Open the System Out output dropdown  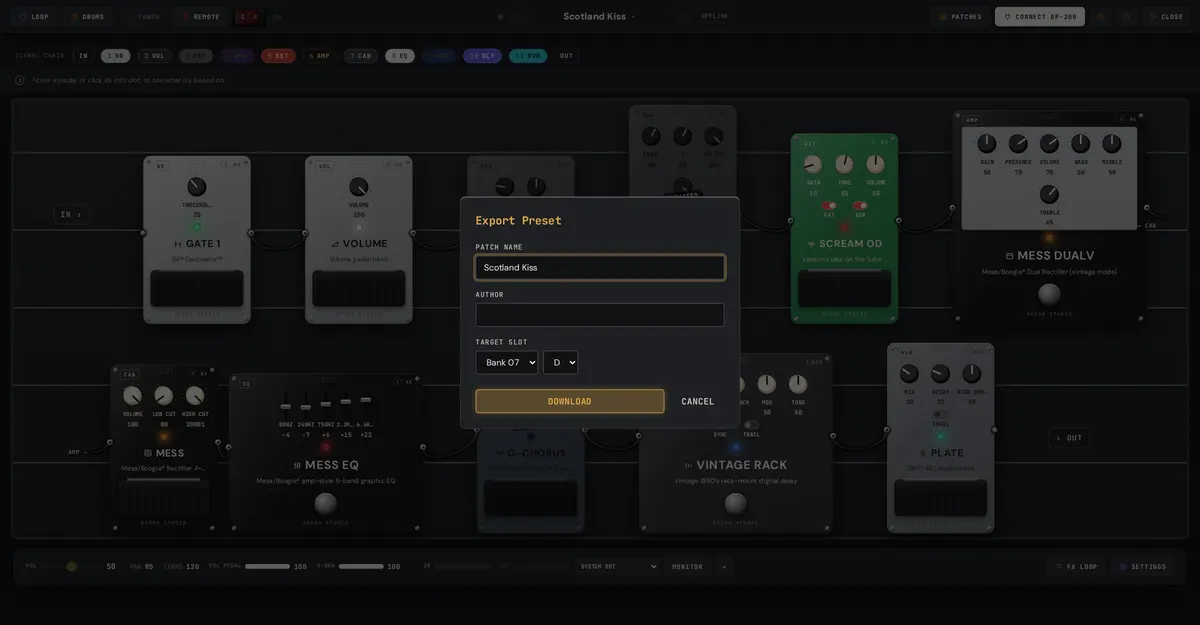[x=618, y=566]
